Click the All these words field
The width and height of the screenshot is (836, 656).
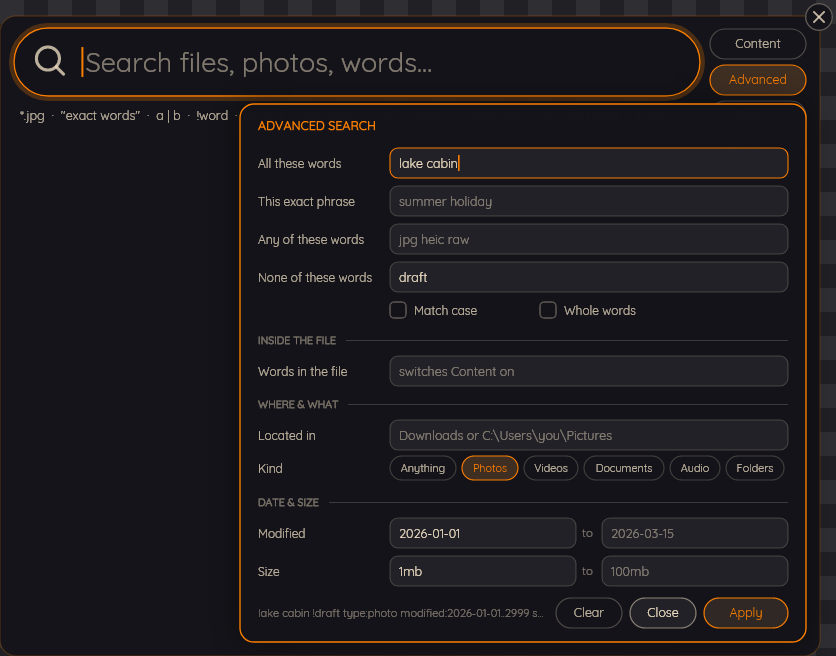click(x=589, y=163)
